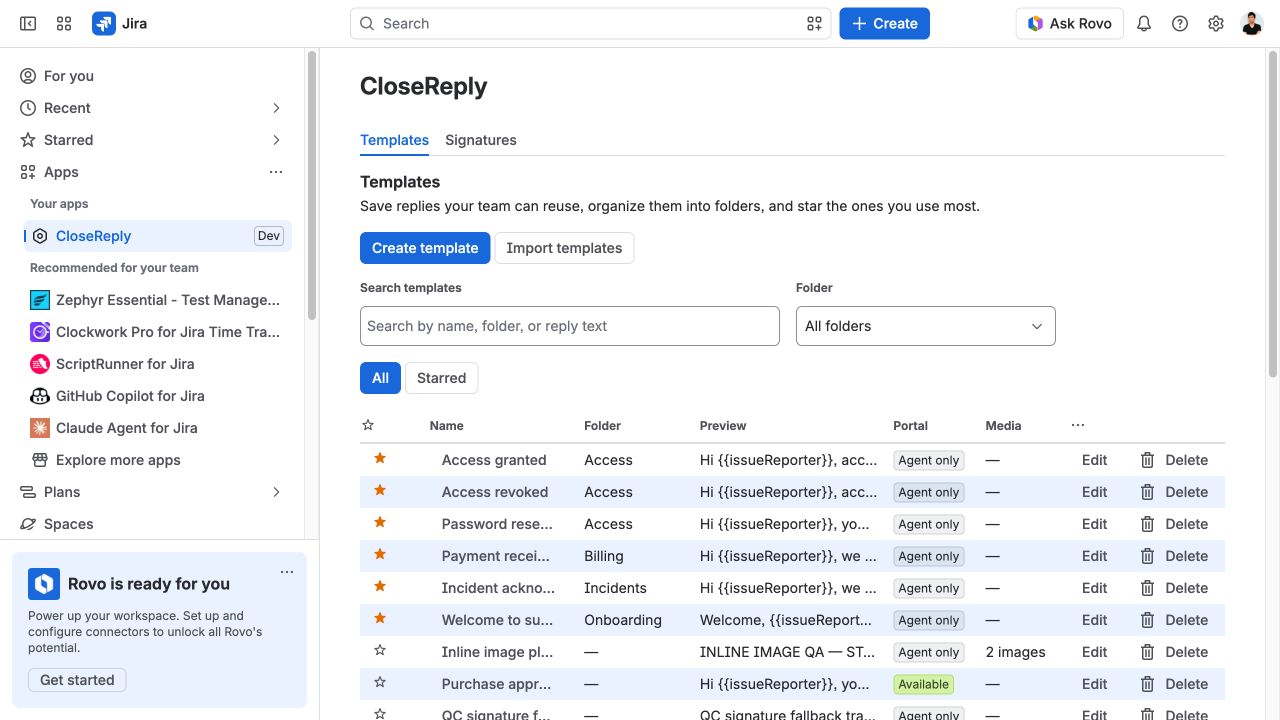The width and height of the screenshot is (1280, 720).
Task: Expand the Starred menu chevron
Action: (276, 140)
